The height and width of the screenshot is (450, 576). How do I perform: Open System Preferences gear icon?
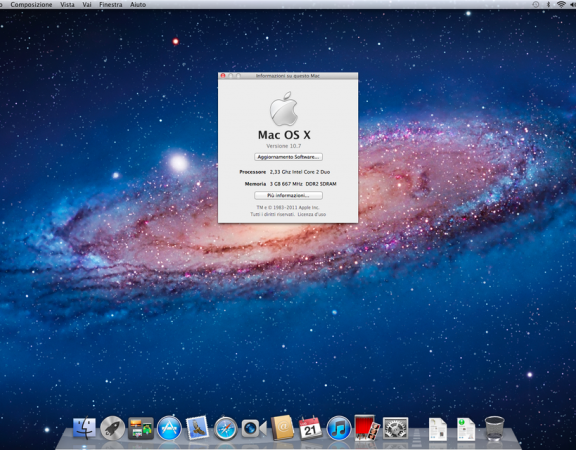(395, 428)
